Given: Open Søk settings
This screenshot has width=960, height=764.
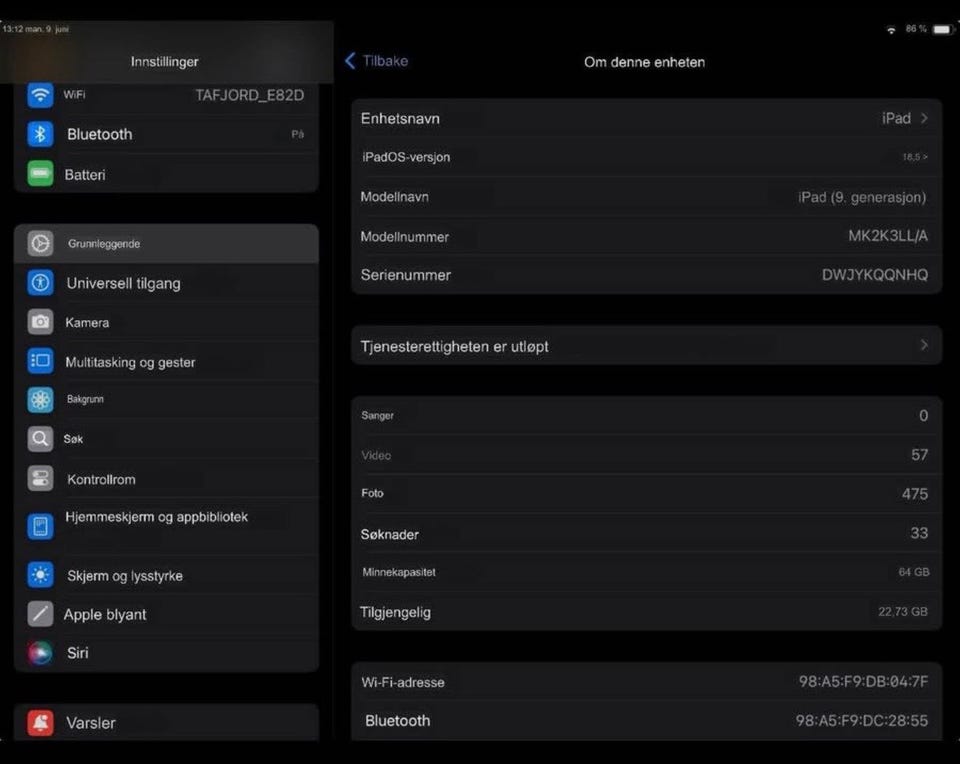Looking at the screenshot, I should coord(167,439).
